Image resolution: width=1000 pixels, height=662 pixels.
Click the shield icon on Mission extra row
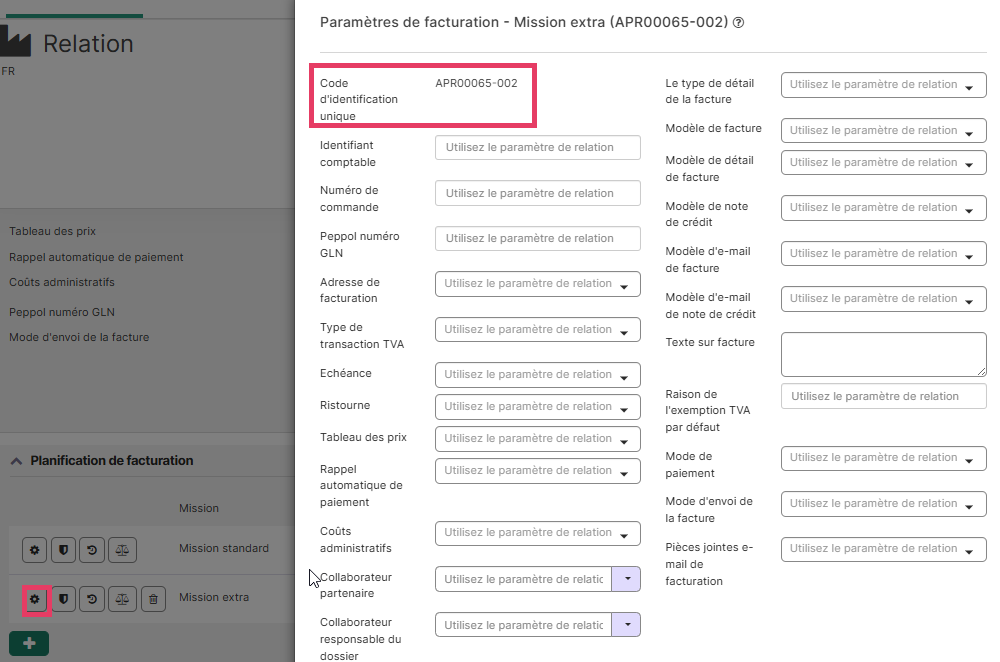point(63,599)
